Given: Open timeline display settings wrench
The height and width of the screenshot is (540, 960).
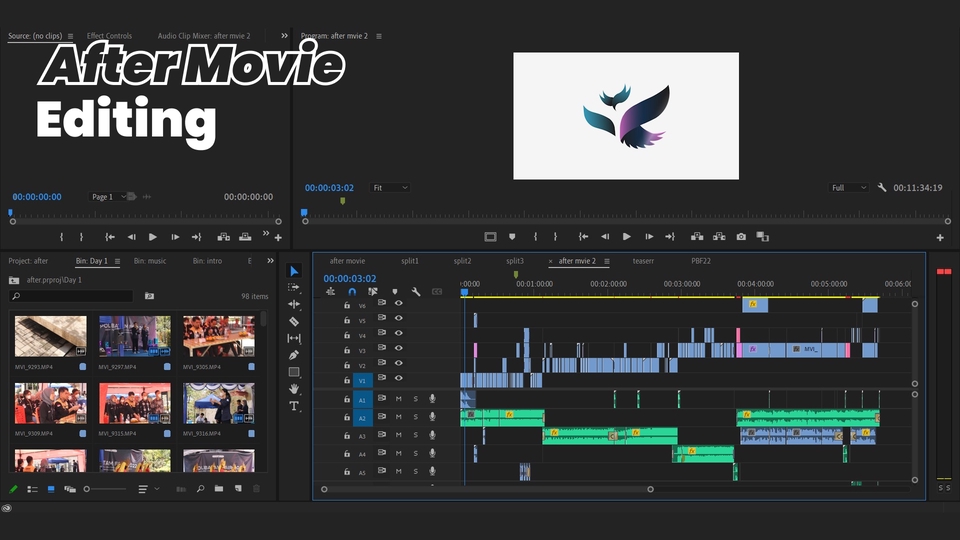Looking at the screenshot, I should pos(416,292).
